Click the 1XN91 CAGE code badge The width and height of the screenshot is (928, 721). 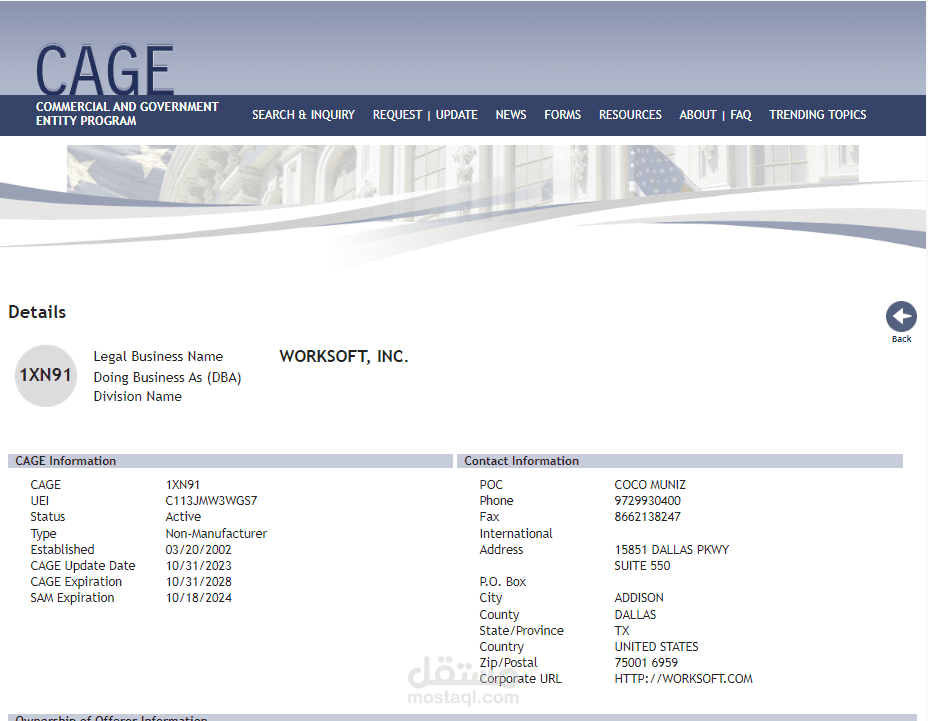click(46, 375)
